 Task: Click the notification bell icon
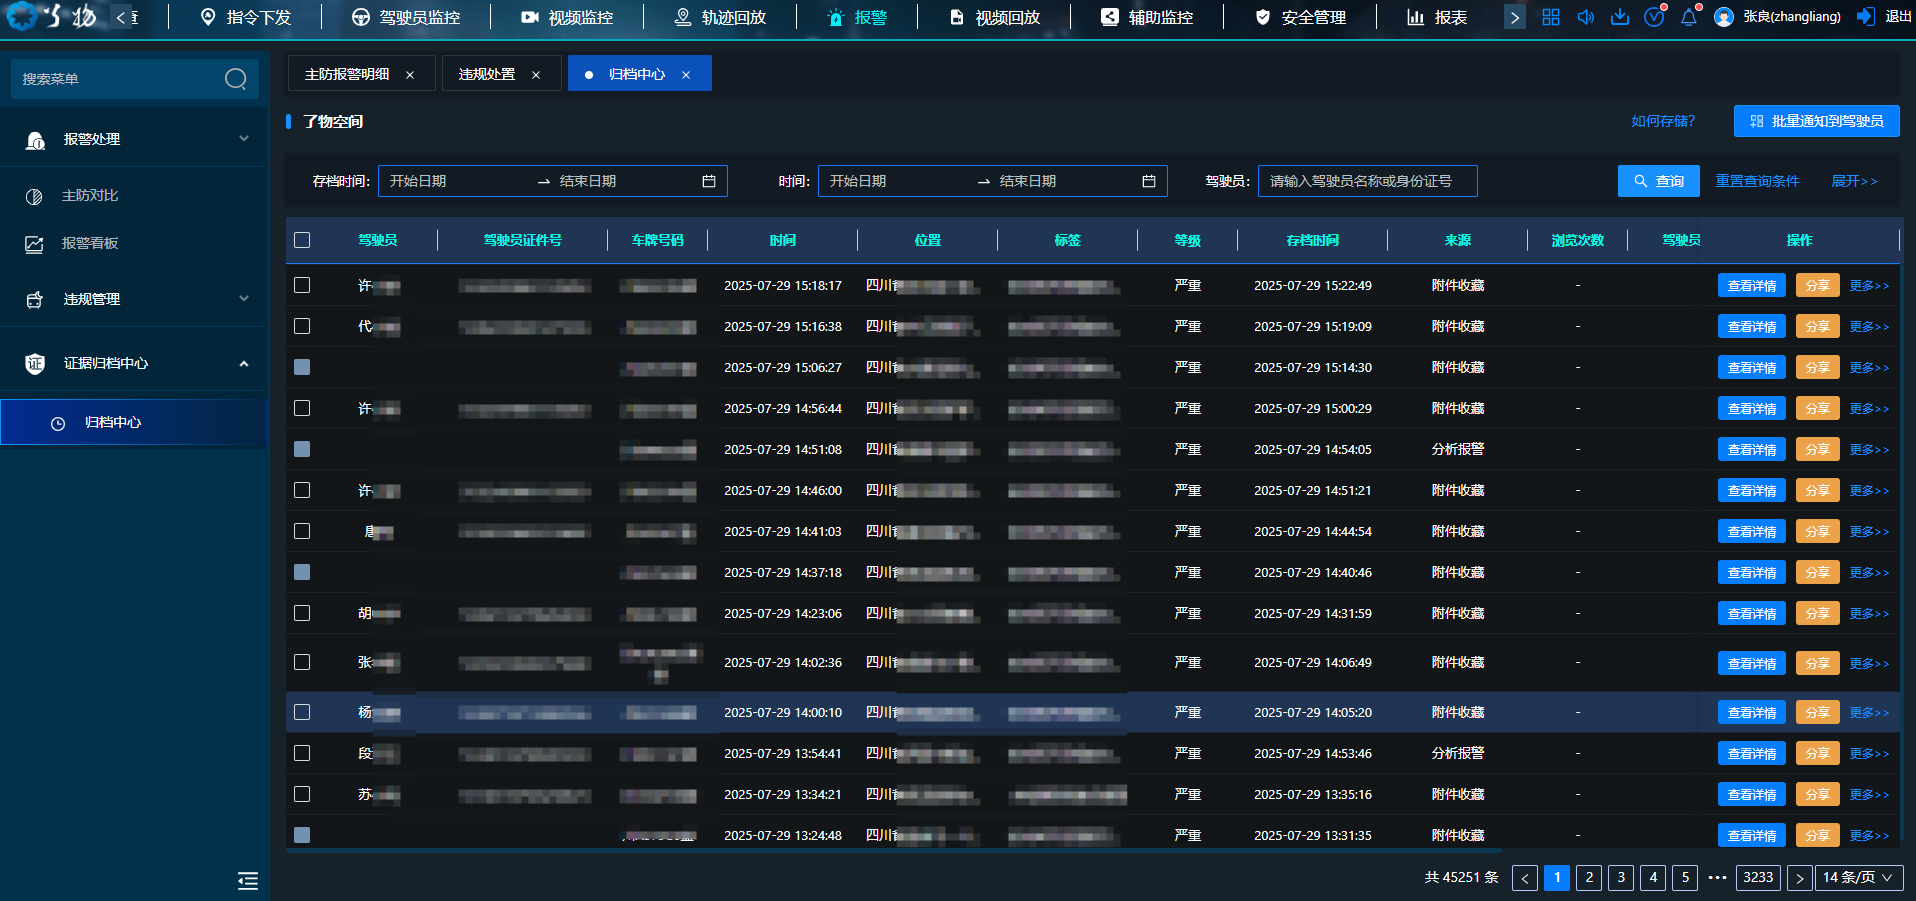1689,17
